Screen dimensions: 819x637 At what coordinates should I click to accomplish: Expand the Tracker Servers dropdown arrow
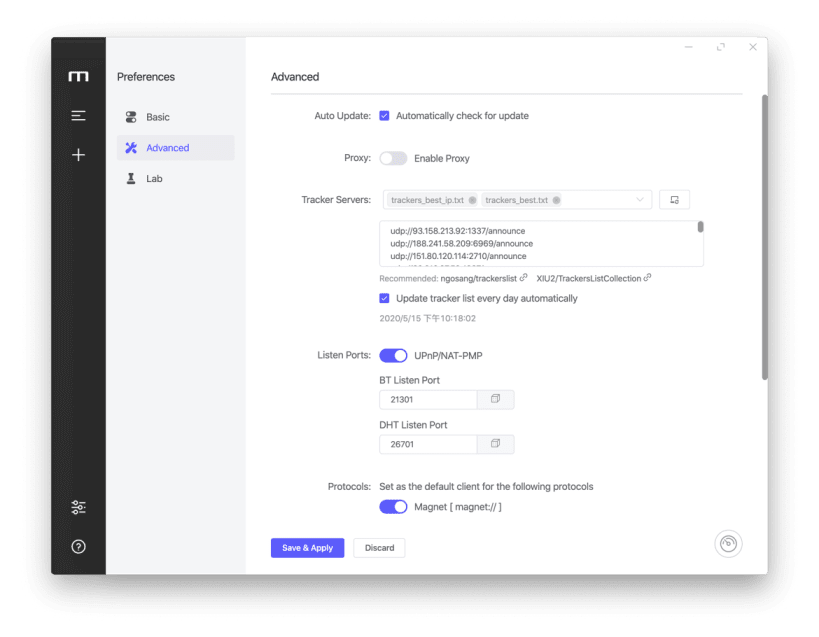click(640, 200)
